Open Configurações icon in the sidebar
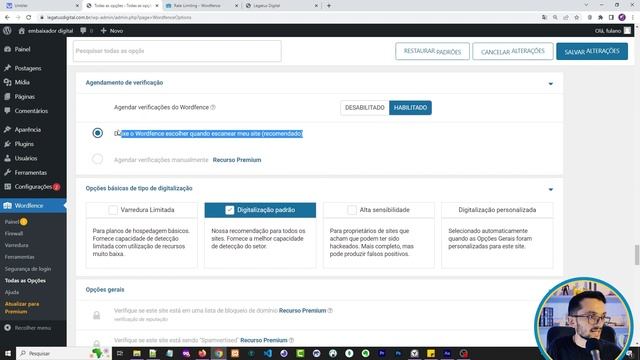 coord(7,187)
